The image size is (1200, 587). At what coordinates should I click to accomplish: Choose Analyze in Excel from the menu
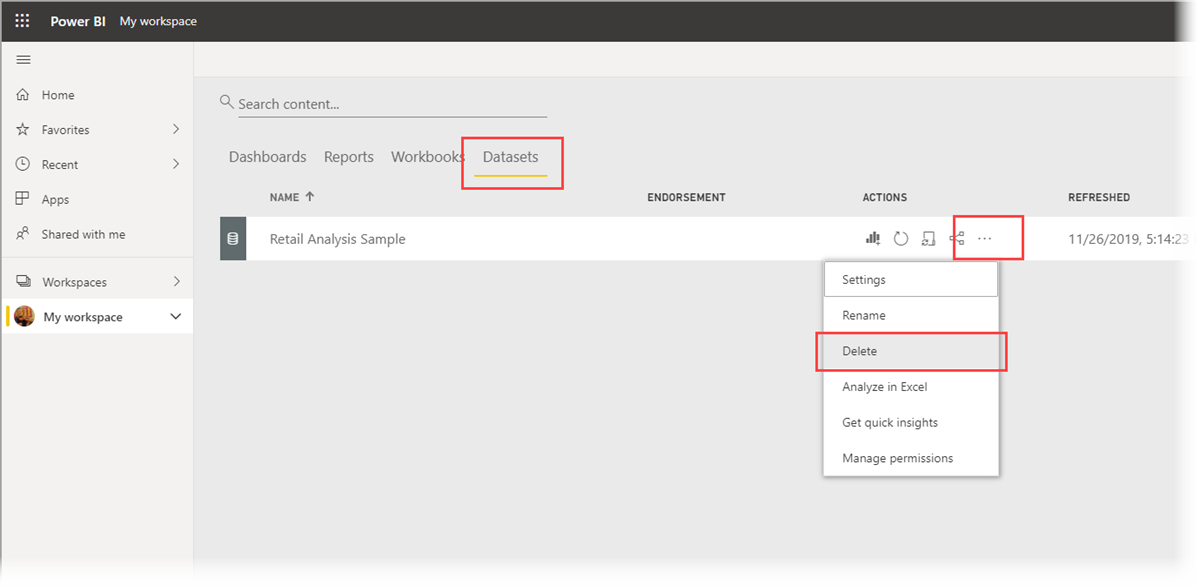coord(884,387)
